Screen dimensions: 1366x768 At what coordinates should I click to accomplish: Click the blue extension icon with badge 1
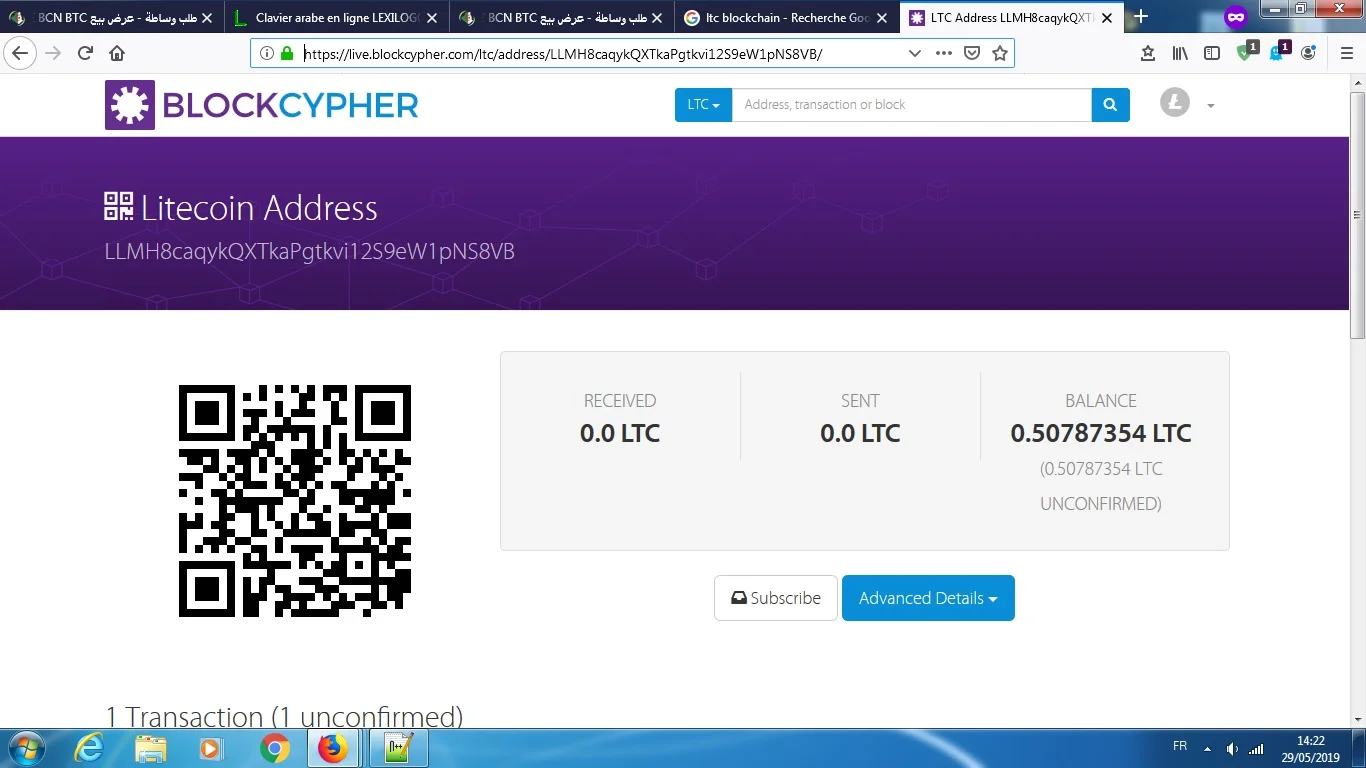click(x=1278, y=51)
